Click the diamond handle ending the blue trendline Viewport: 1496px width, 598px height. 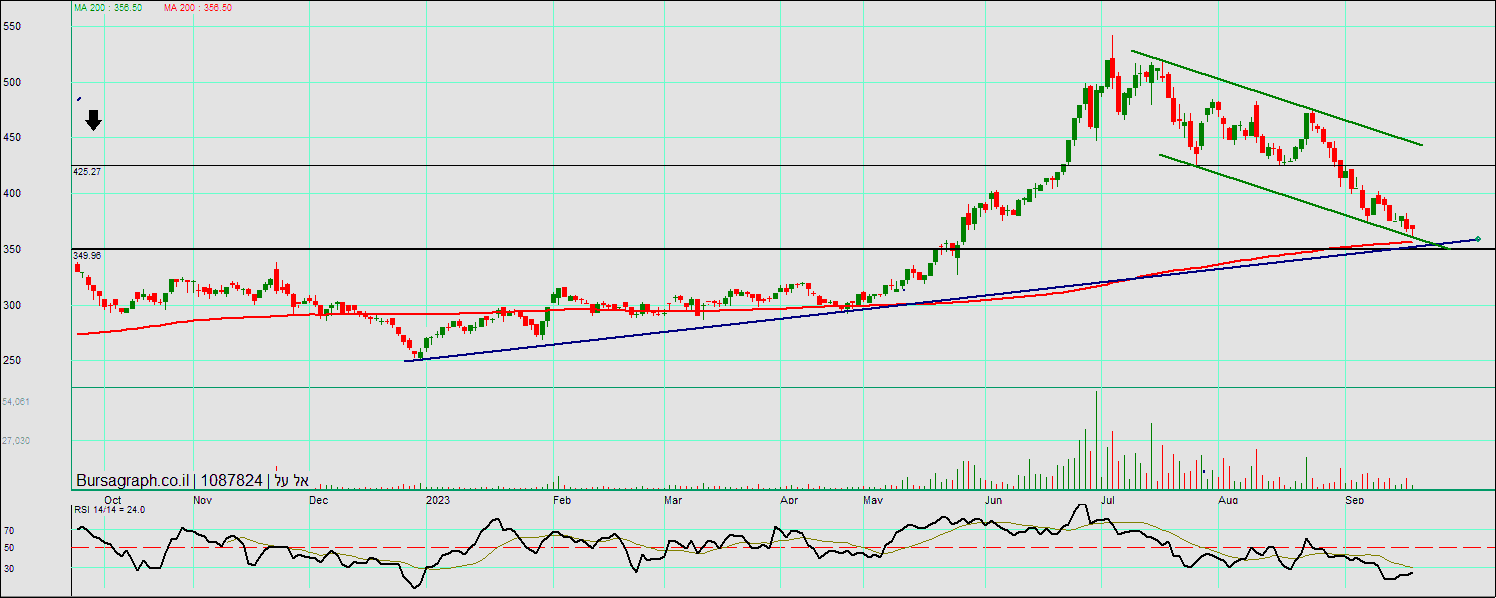pos(1477,239)
